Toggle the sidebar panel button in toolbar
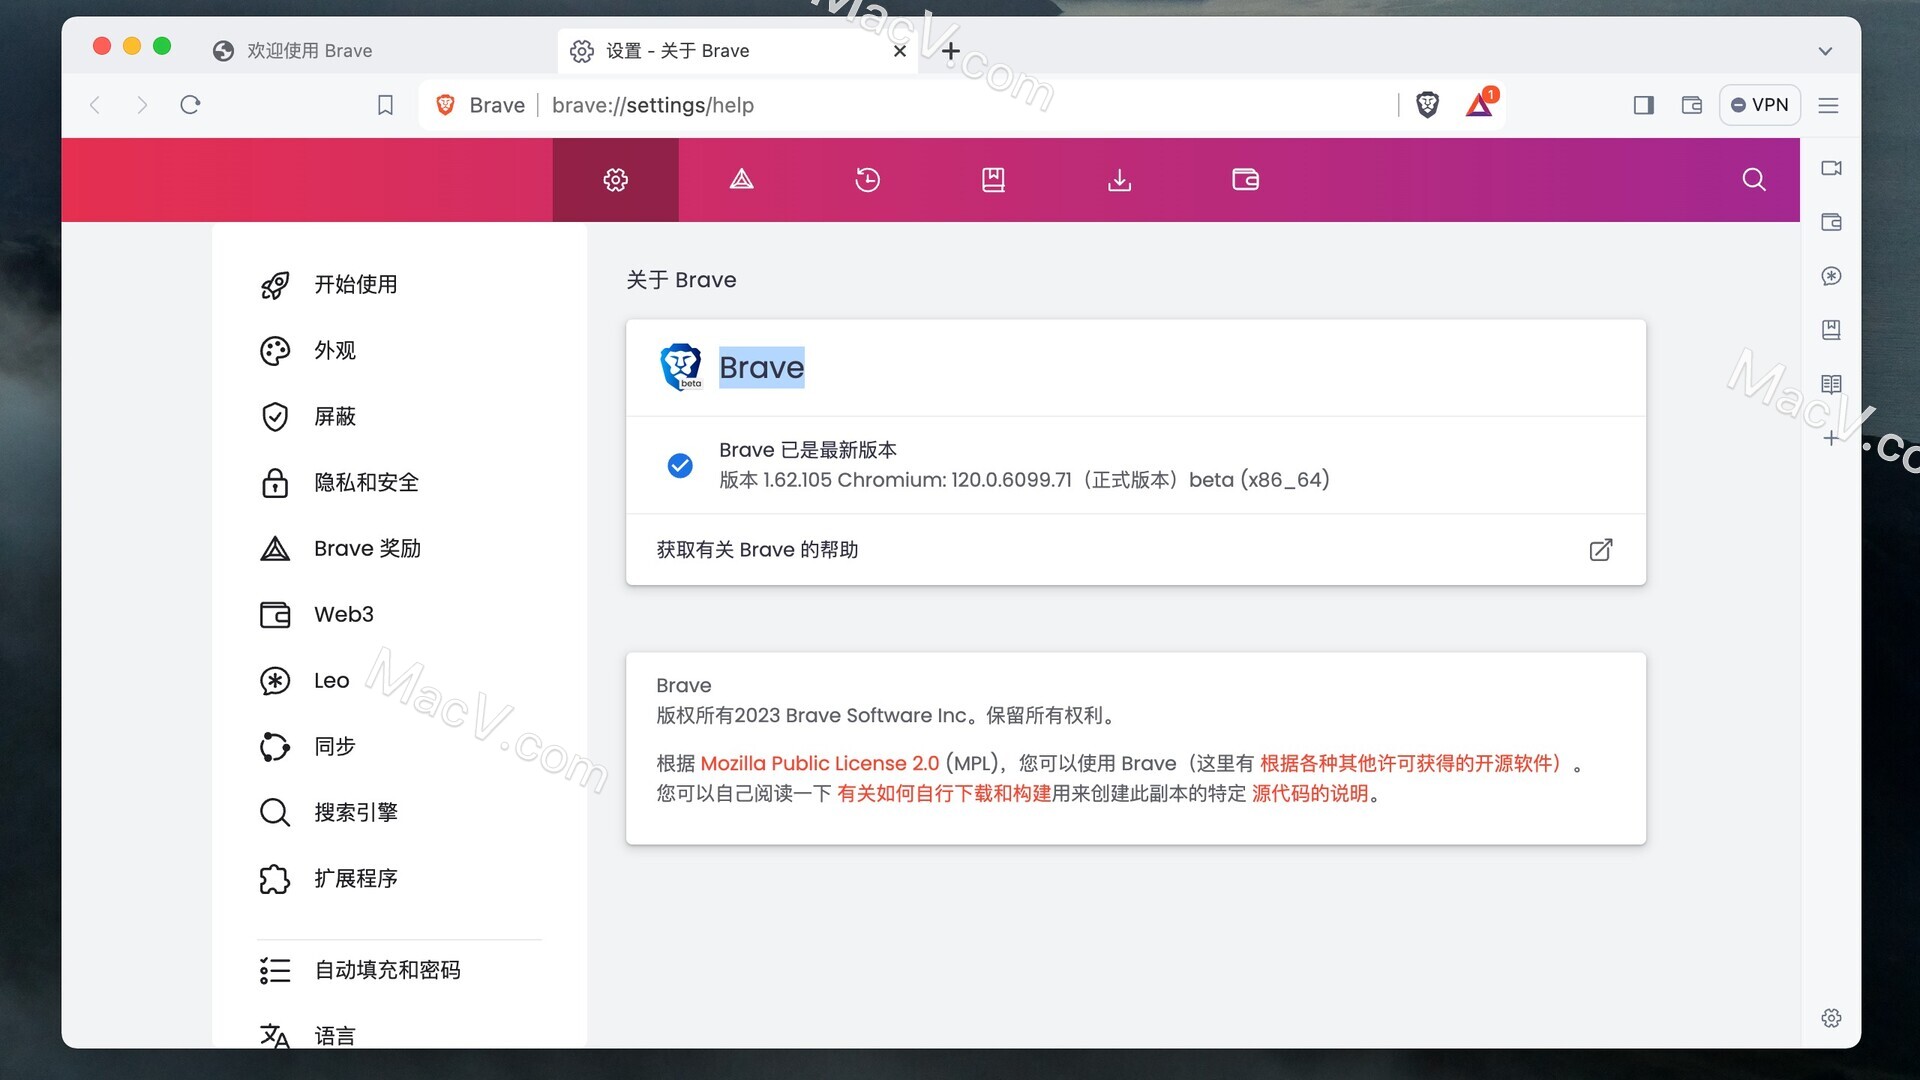Image resolution: width=1920 pixels, height=1080 pixels. pos(1643,105)
